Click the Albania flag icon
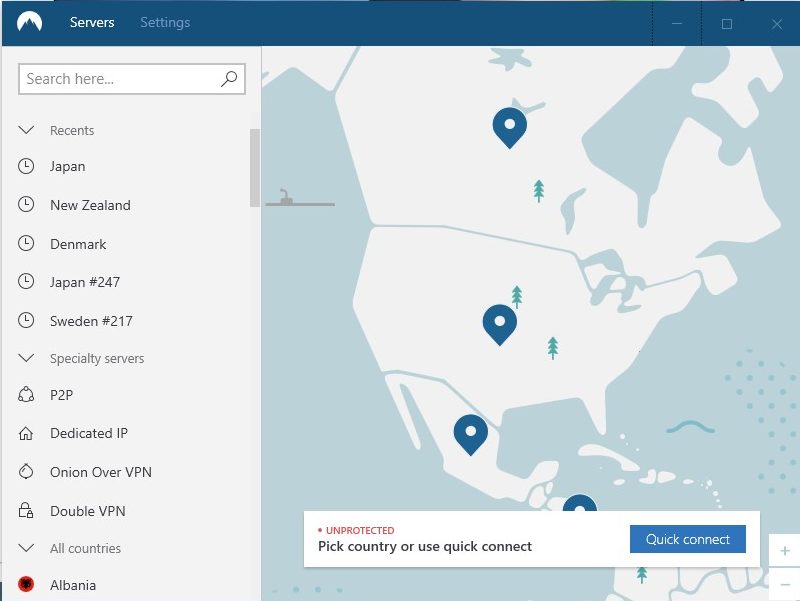The width and height of the screenshot is (800, 601). [x=26, y=584]
